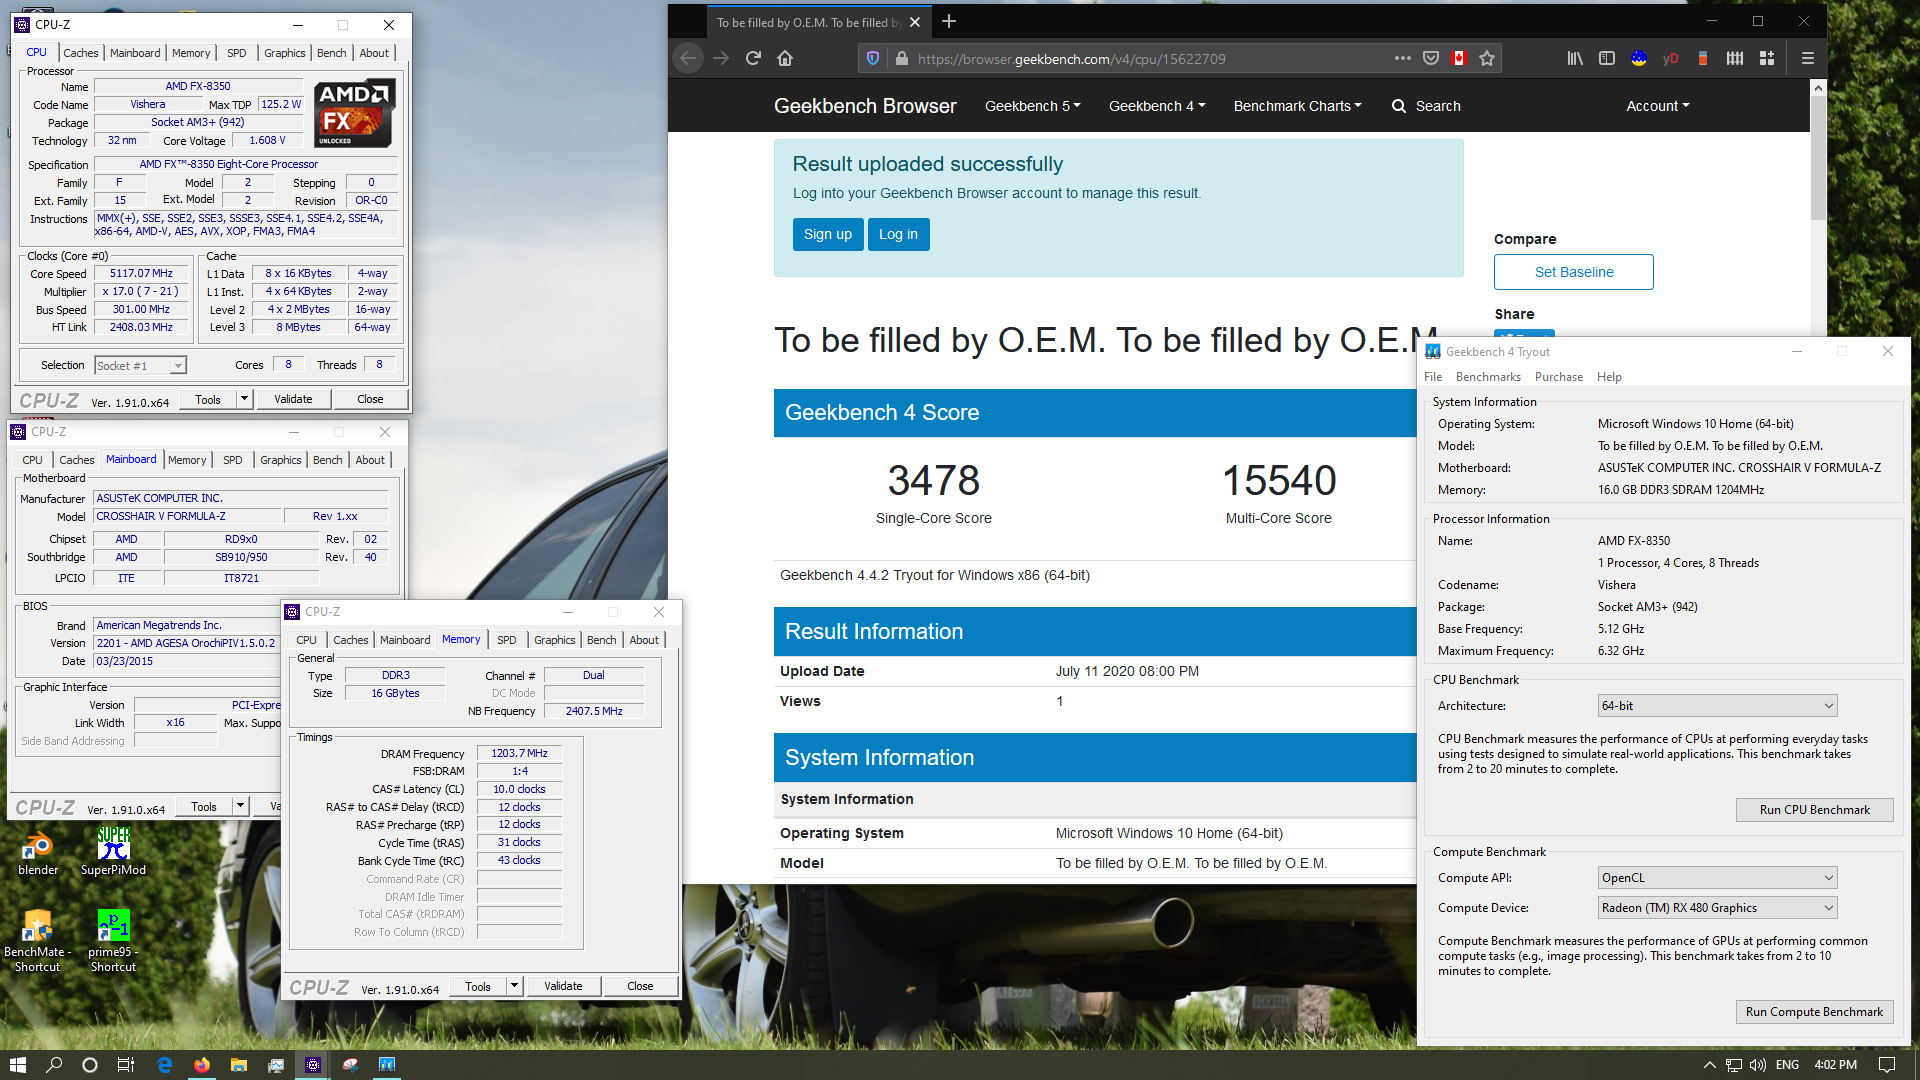Click the Firefox back arrow

tap(688, 58)
